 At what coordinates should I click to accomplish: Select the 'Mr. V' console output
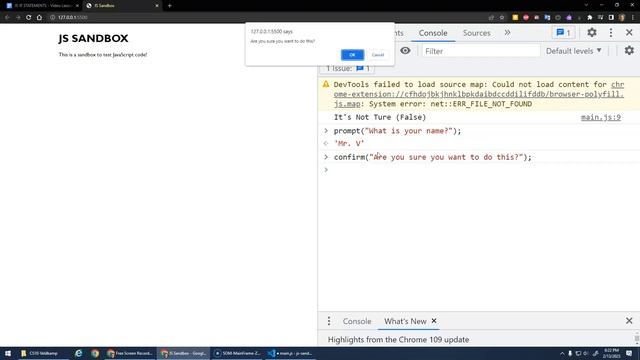click(349, 144)
